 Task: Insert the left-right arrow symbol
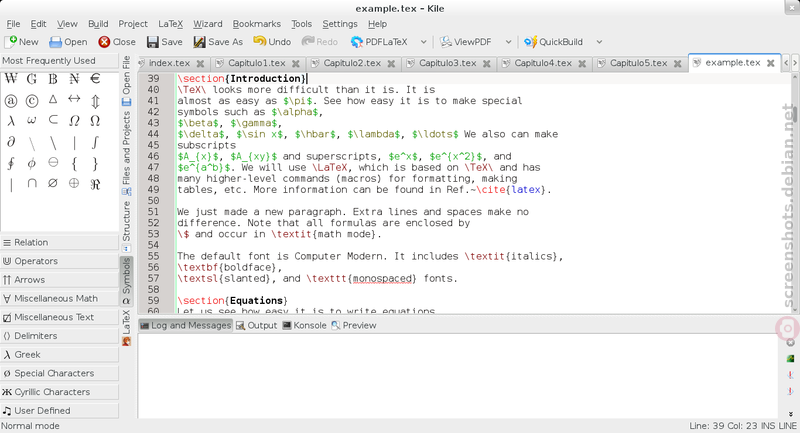pyautogui.click(x=74, y=99)
